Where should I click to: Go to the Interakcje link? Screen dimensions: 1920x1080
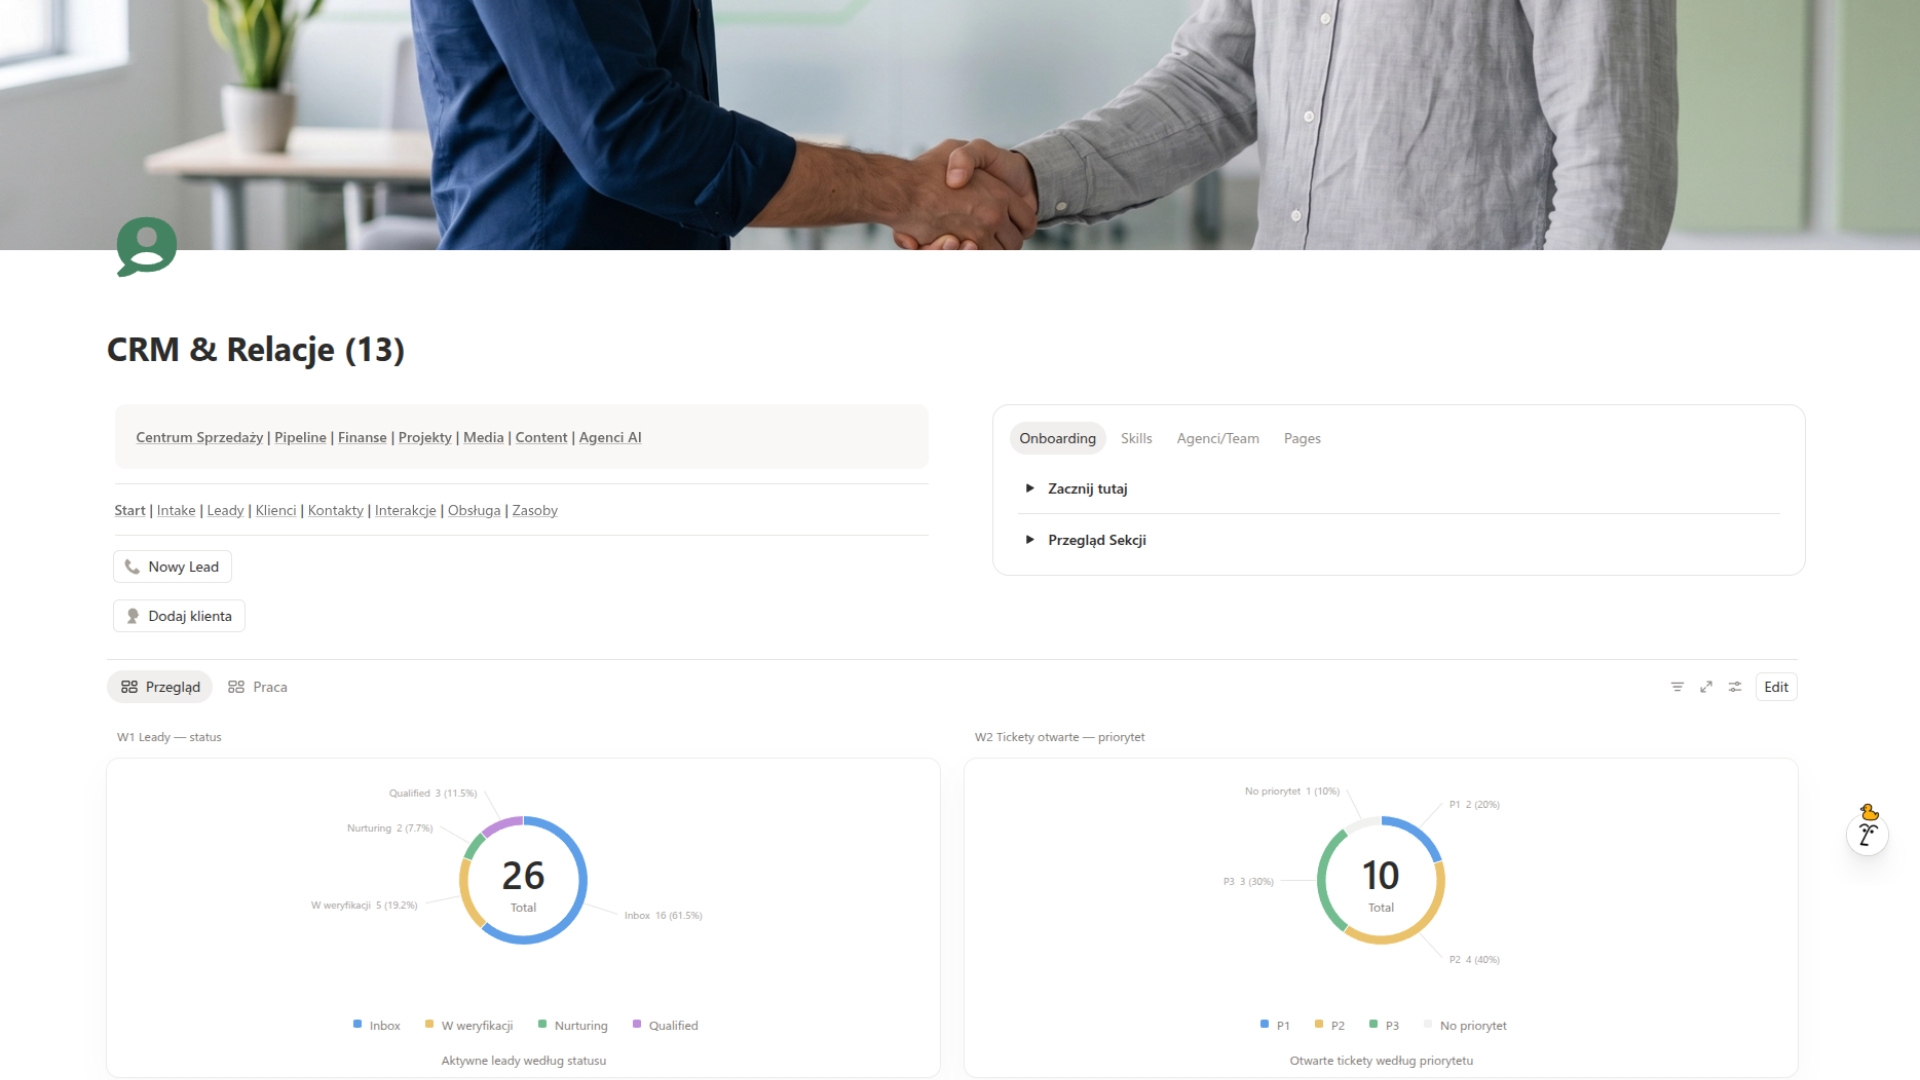pyautogui.click(x=405, y=510)
